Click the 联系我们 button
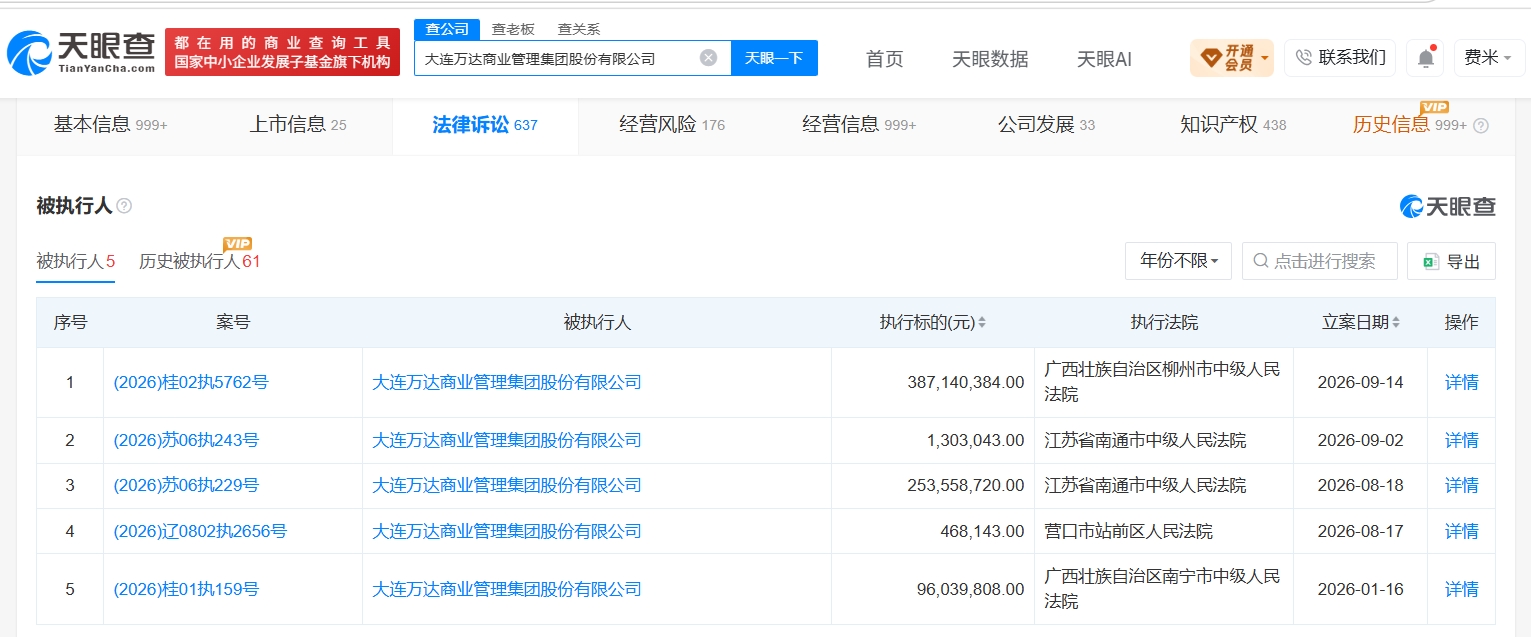1531x637 pixels. (x=1340, y=58)
